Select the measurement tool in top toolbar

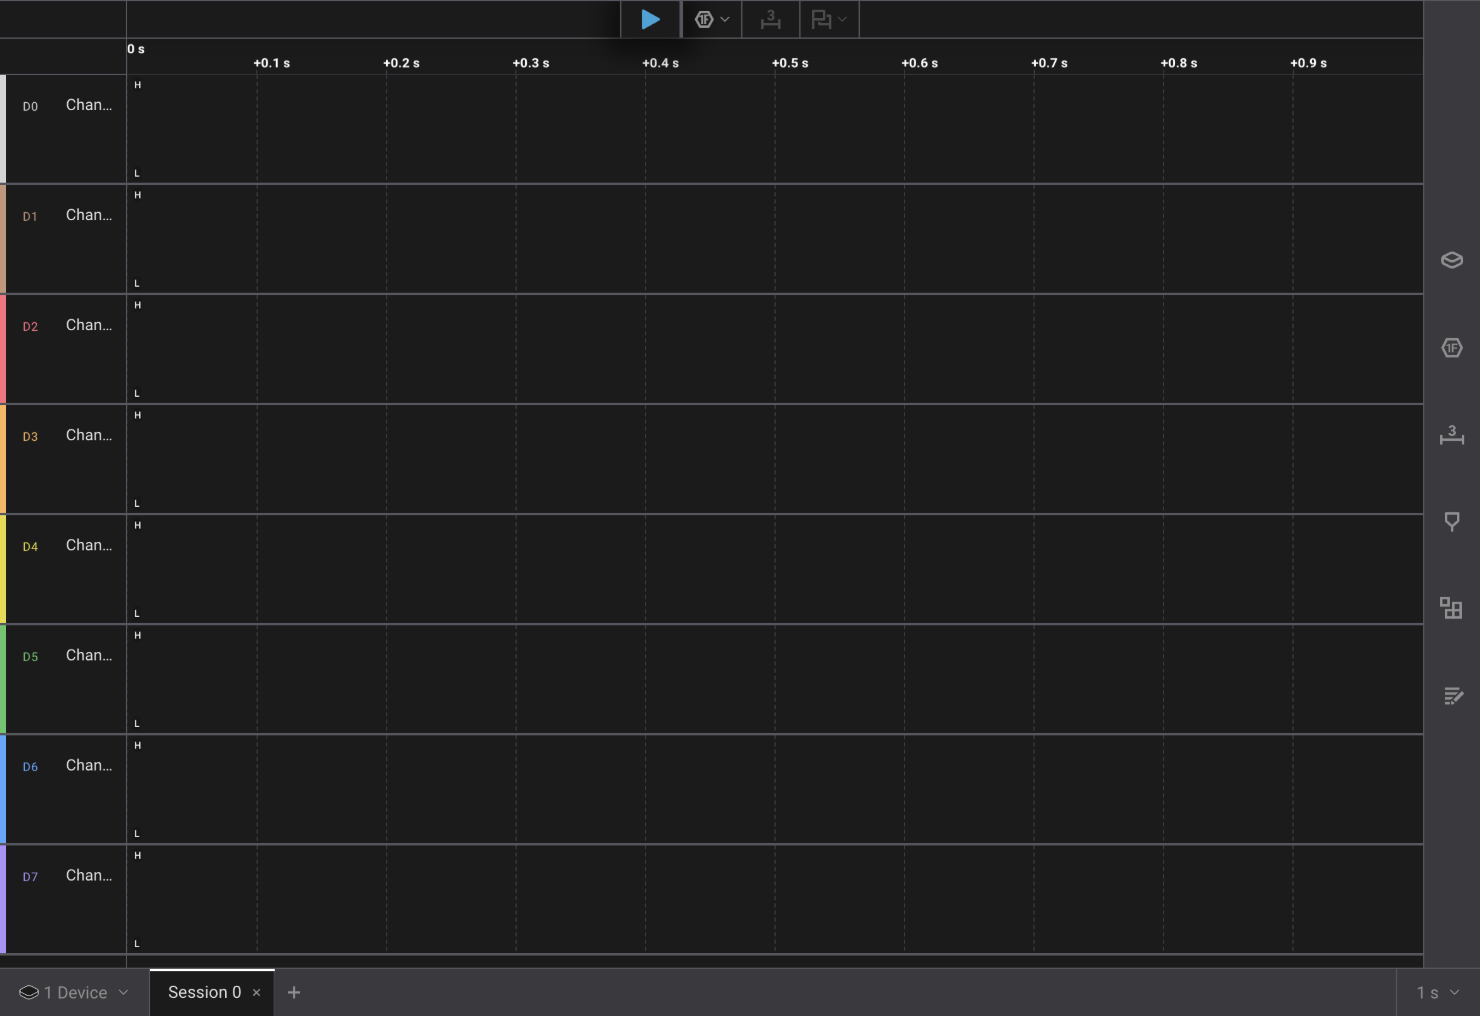click(x=770, y=19)
